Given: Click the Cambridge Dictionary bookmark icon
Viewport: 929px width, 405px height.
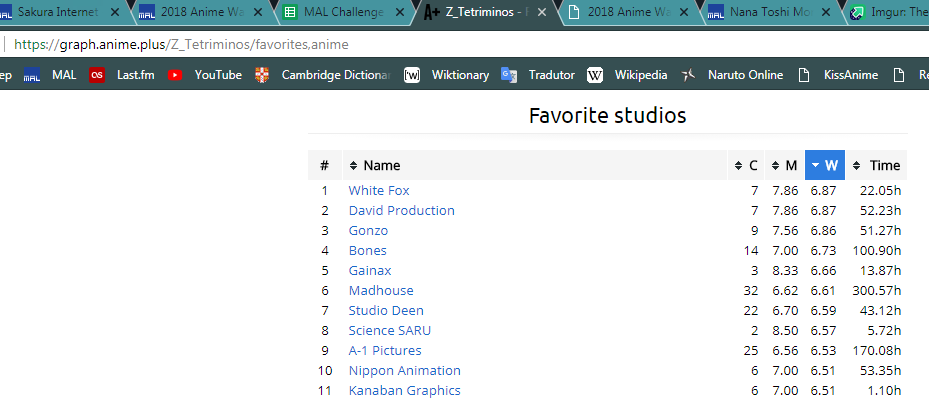Looking at the screenshot, I should pyautogui.click(x=262, y=75).
